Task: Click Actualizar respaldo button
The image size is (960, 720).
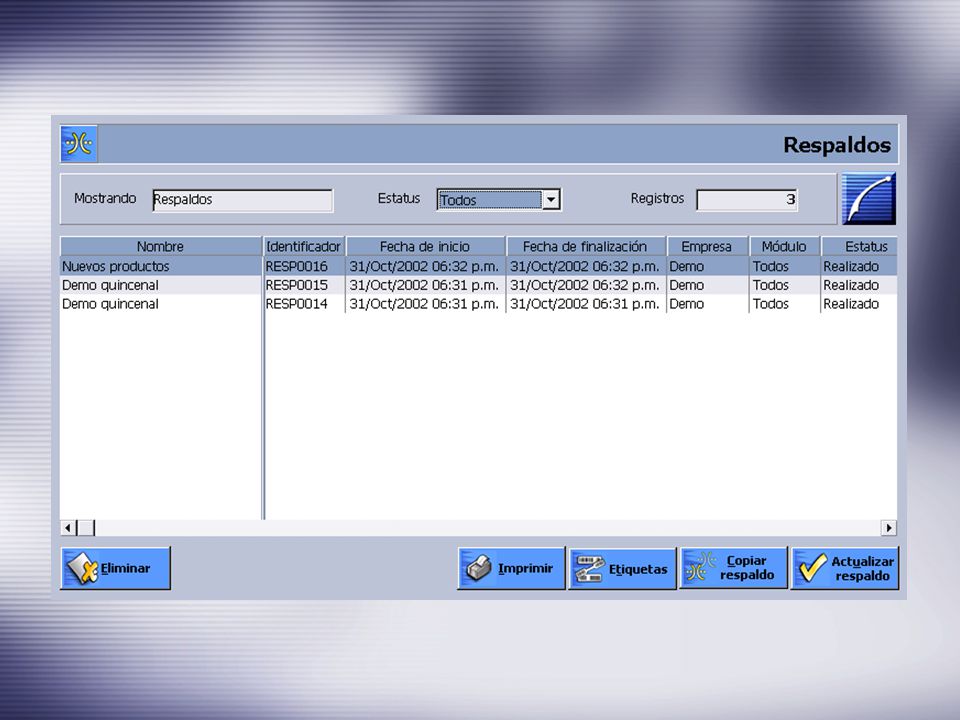Action: 845,568
